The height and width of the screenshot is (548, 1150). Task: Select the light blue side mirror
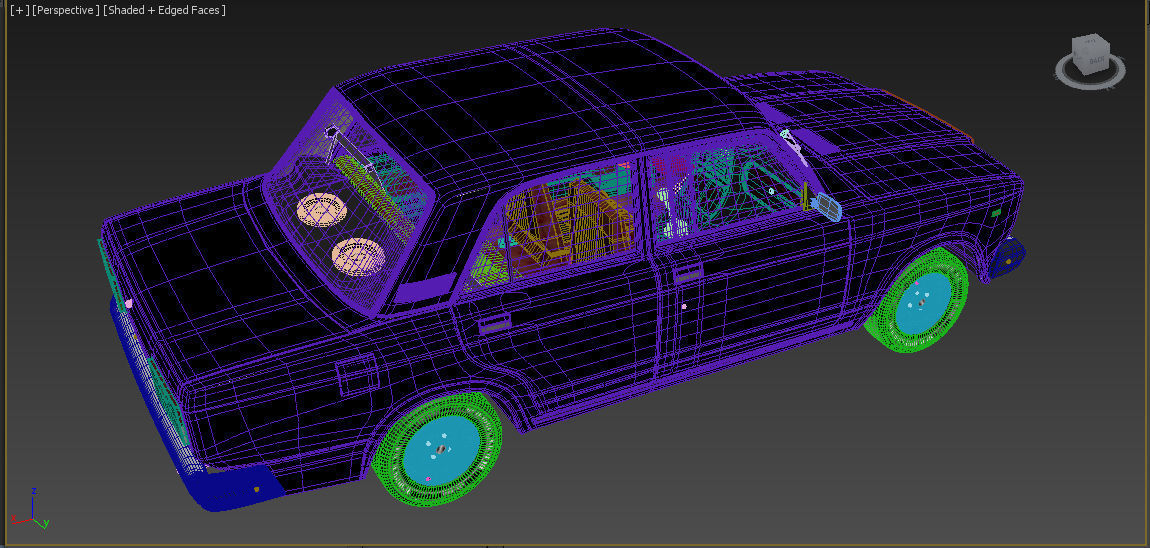829,207
